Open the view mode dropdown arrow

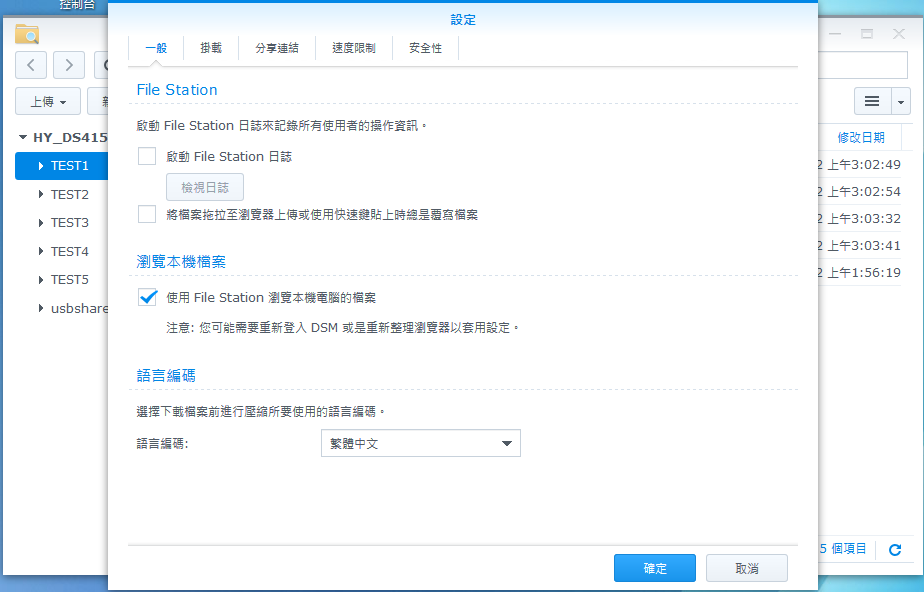tap(900, 101)
